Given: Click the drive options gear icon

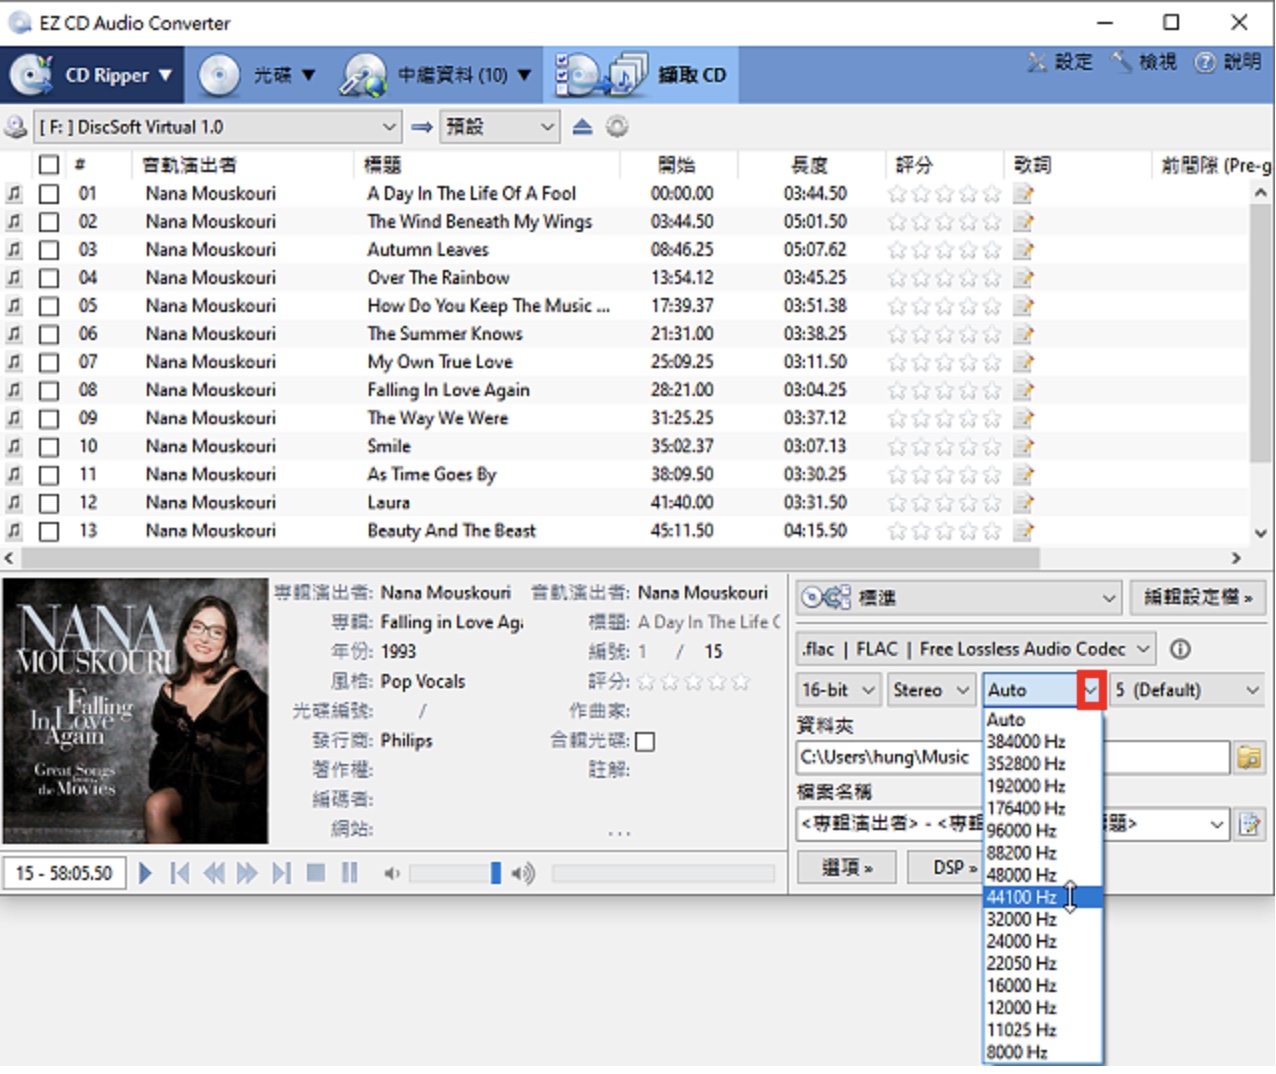Looking at the screenshot, I should 617,127.
